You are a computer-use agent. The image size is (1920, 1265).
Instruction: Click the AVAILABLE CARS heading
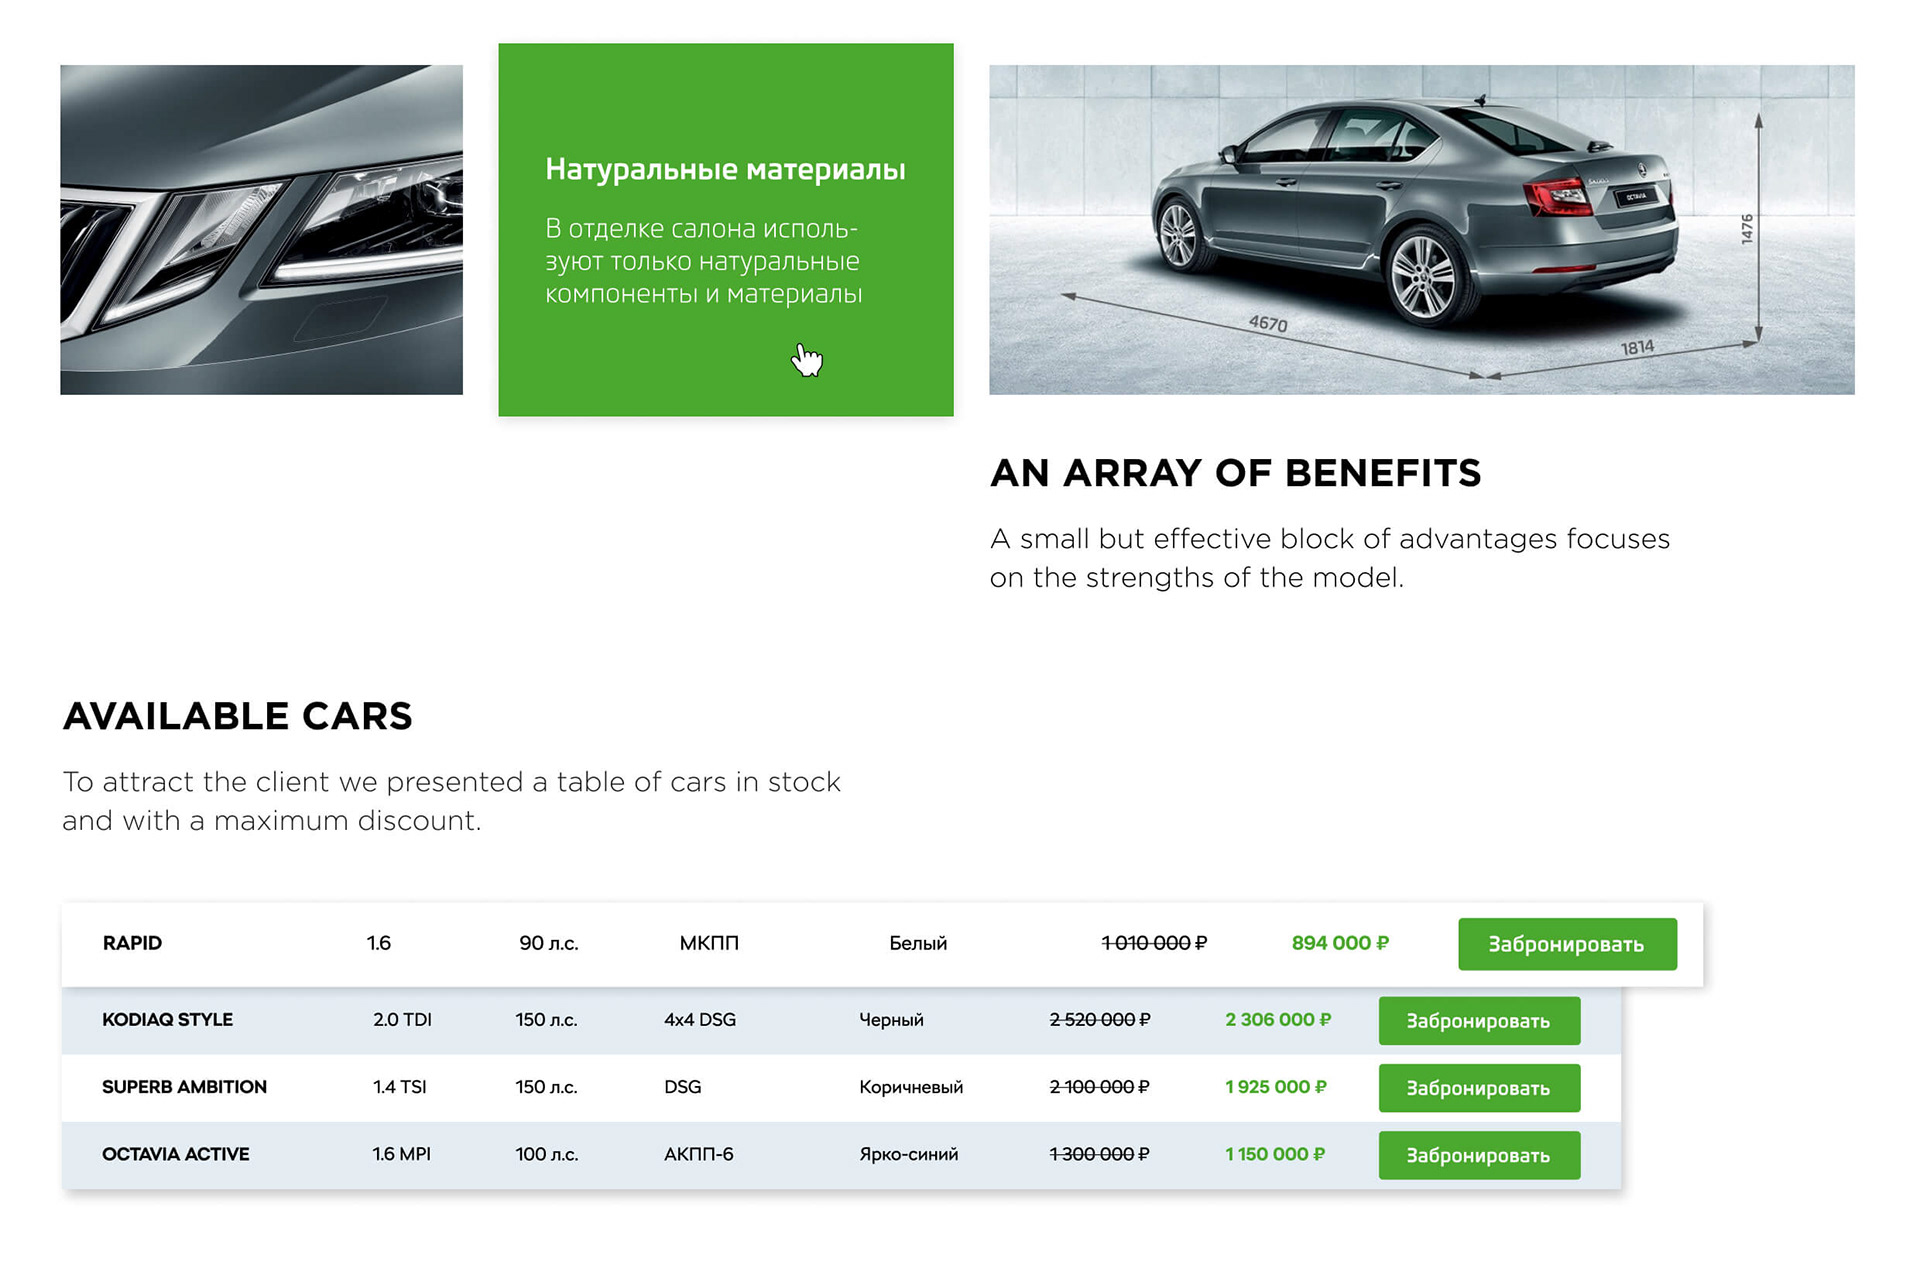coord(238,716)
